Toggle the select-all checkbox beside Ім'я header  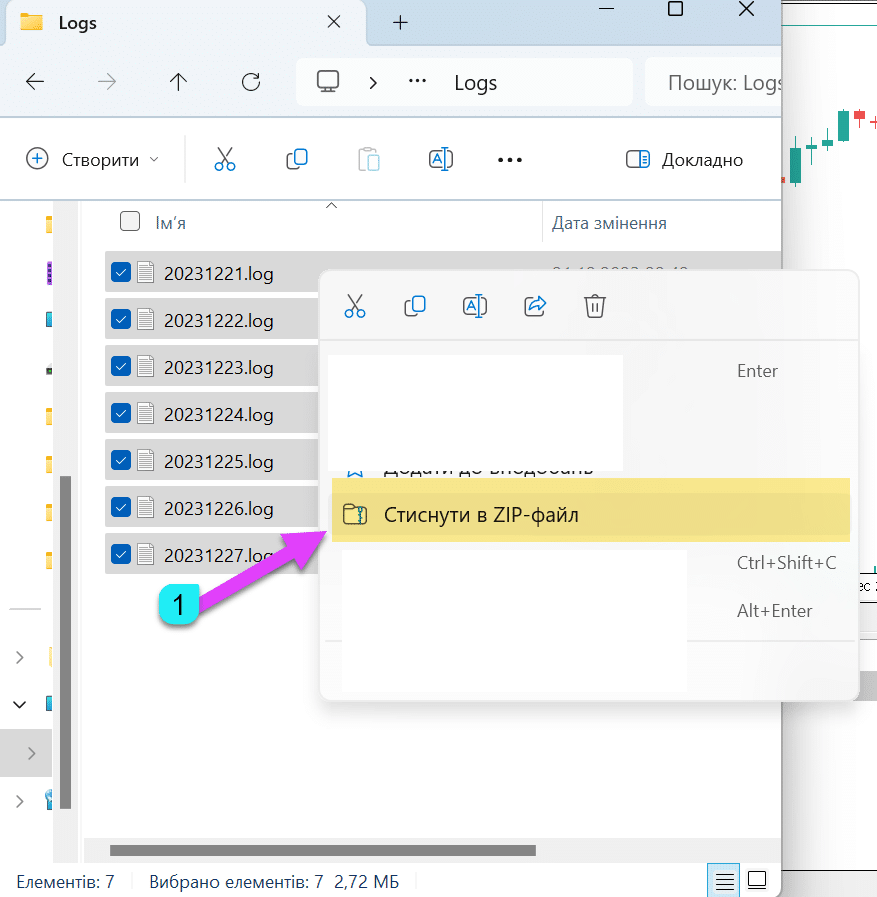click(x=130, y=221)
